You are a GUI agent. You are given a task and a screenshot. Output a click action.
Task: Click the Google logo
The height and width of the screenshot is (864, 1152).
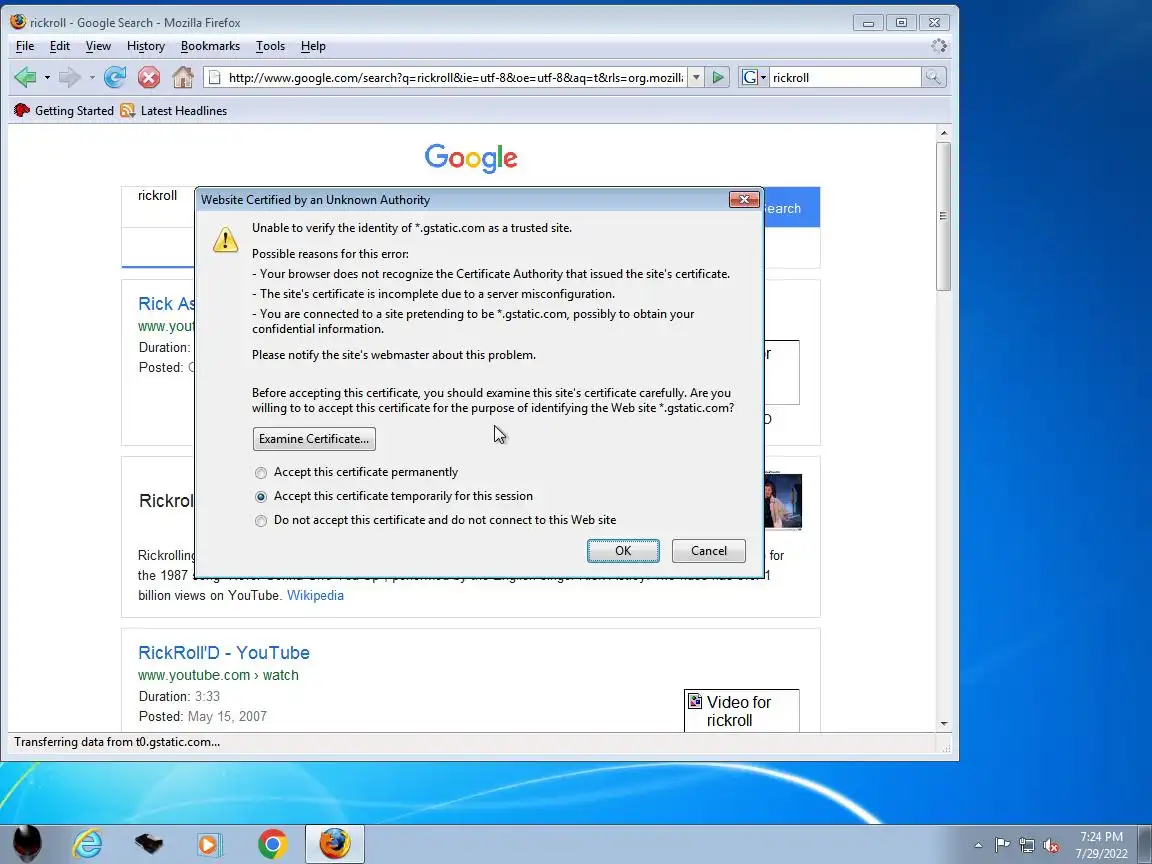[471, 157]
